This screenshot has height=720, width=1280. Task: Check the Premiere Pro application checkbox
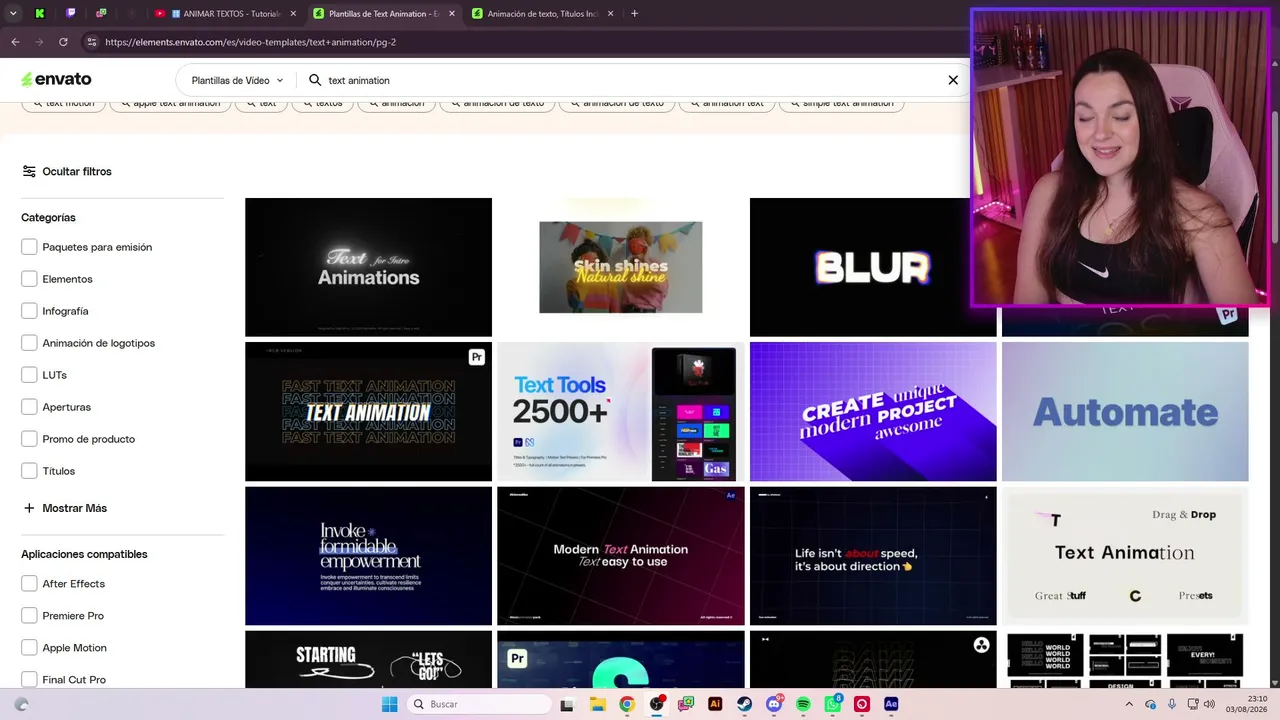(29, 616)
